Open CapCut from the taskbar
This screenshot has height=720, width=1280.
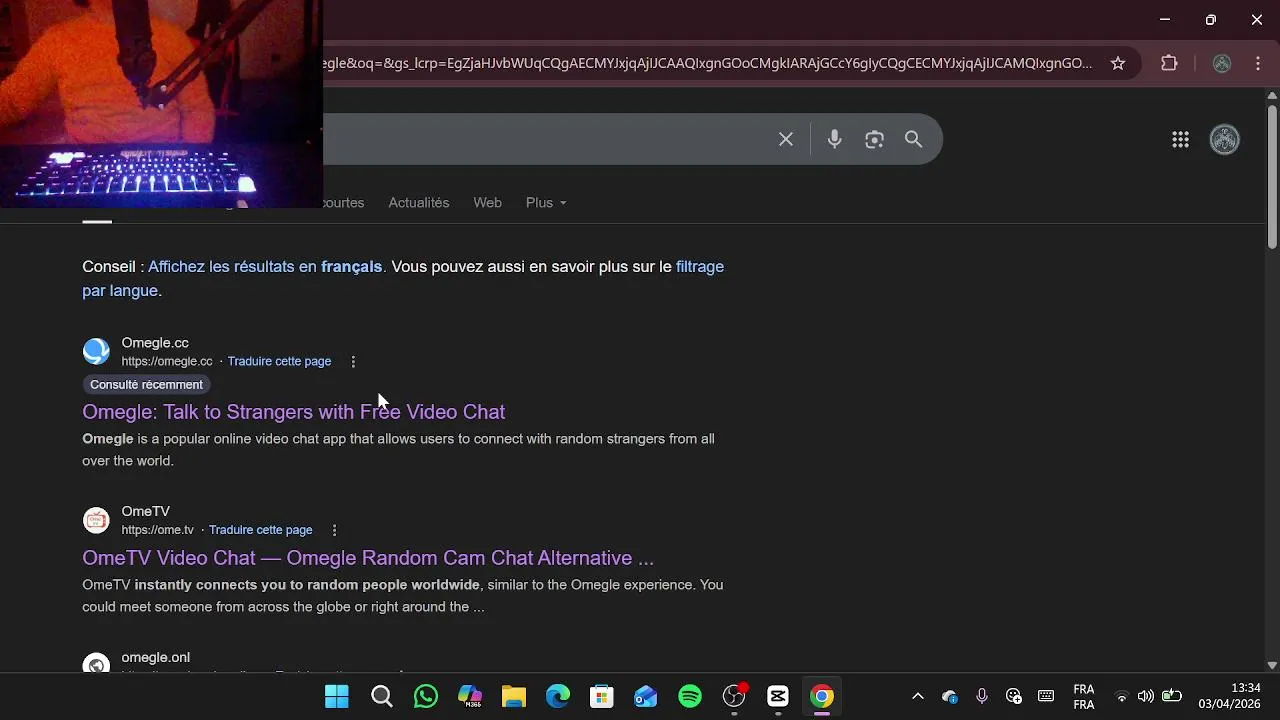tap(778, 697)
